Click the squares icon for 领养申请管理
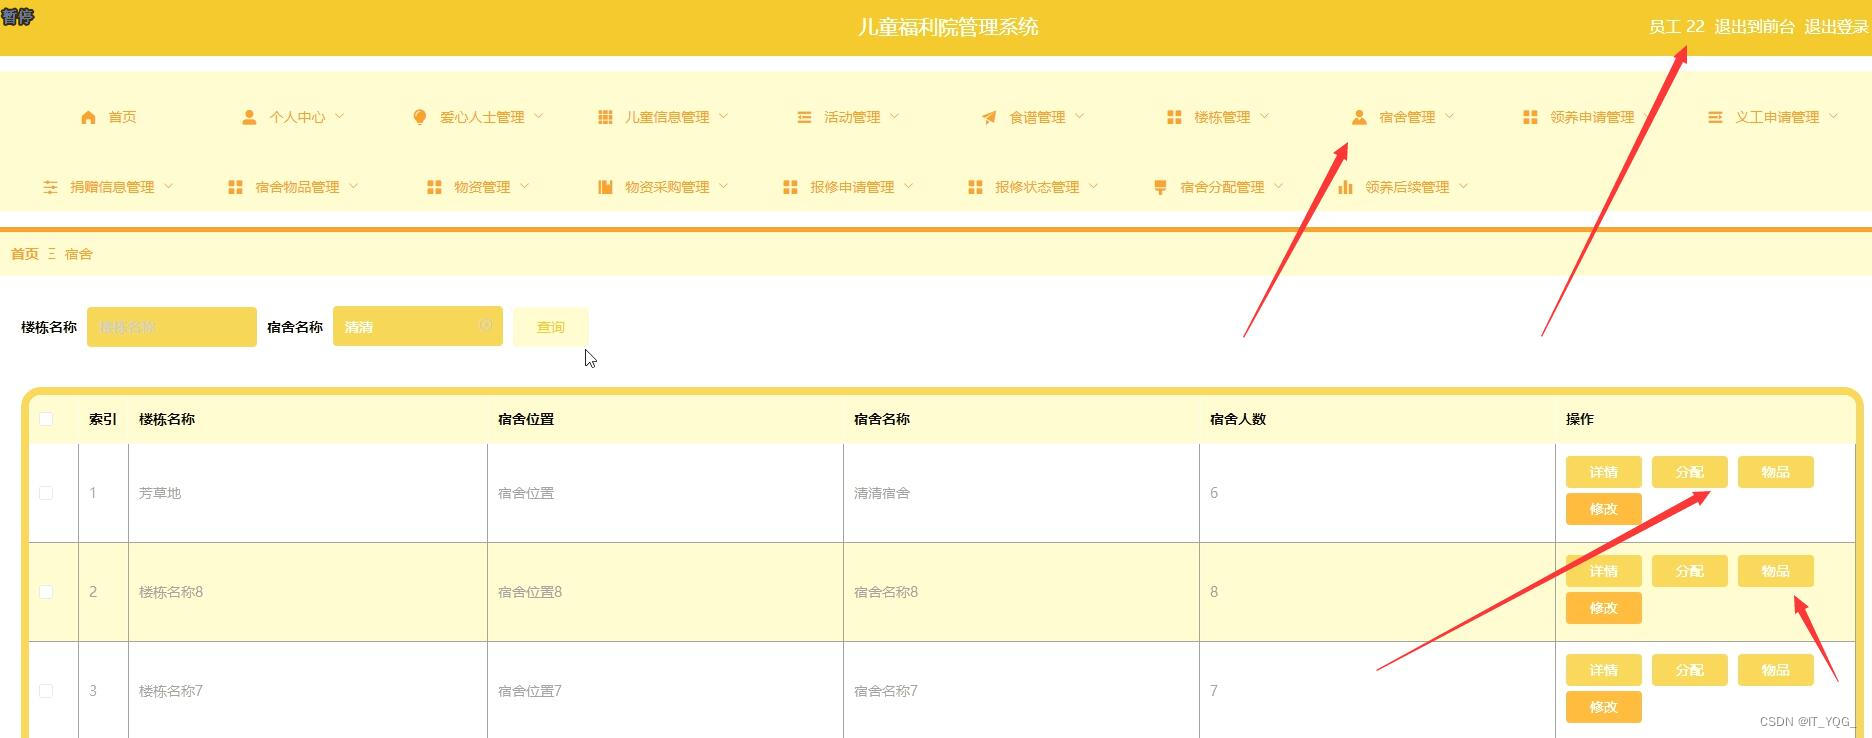The width and height of the screenshot is (1872, 738). pos(1530,117)
